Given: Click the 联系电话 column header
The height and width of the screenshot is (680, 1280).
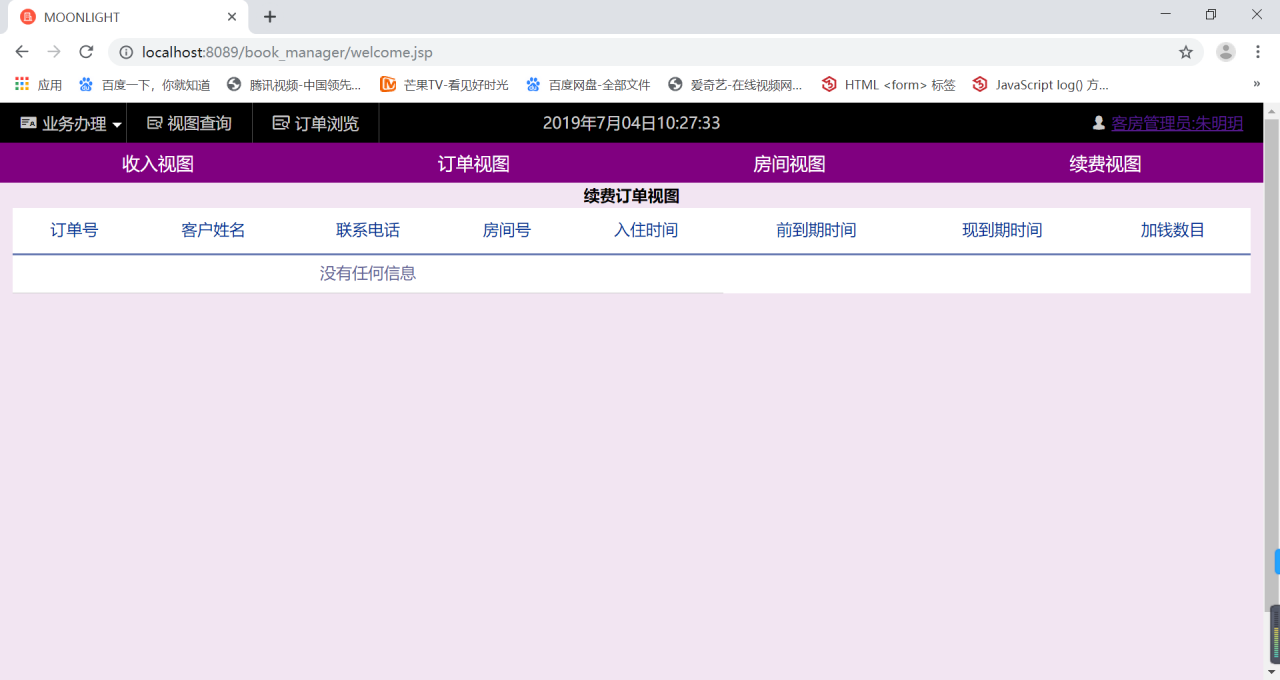Looking at the screenshot, I should coord(368,230).
